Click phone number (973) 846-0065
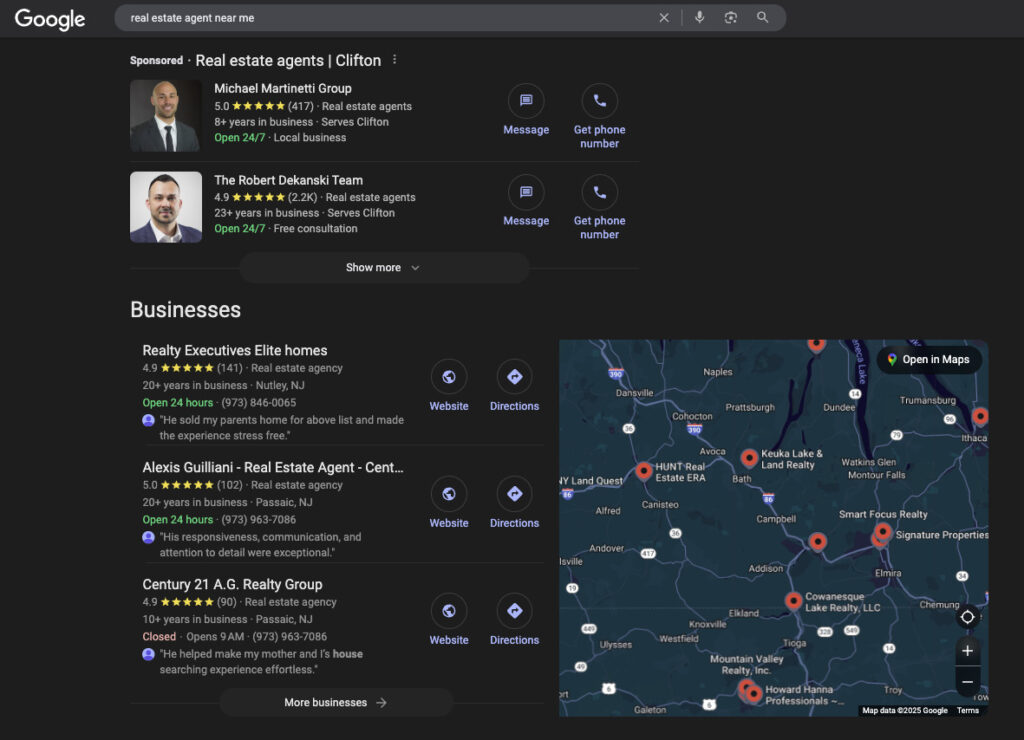The width and height of the screenshot is (1024, 740). click(259, 402)
